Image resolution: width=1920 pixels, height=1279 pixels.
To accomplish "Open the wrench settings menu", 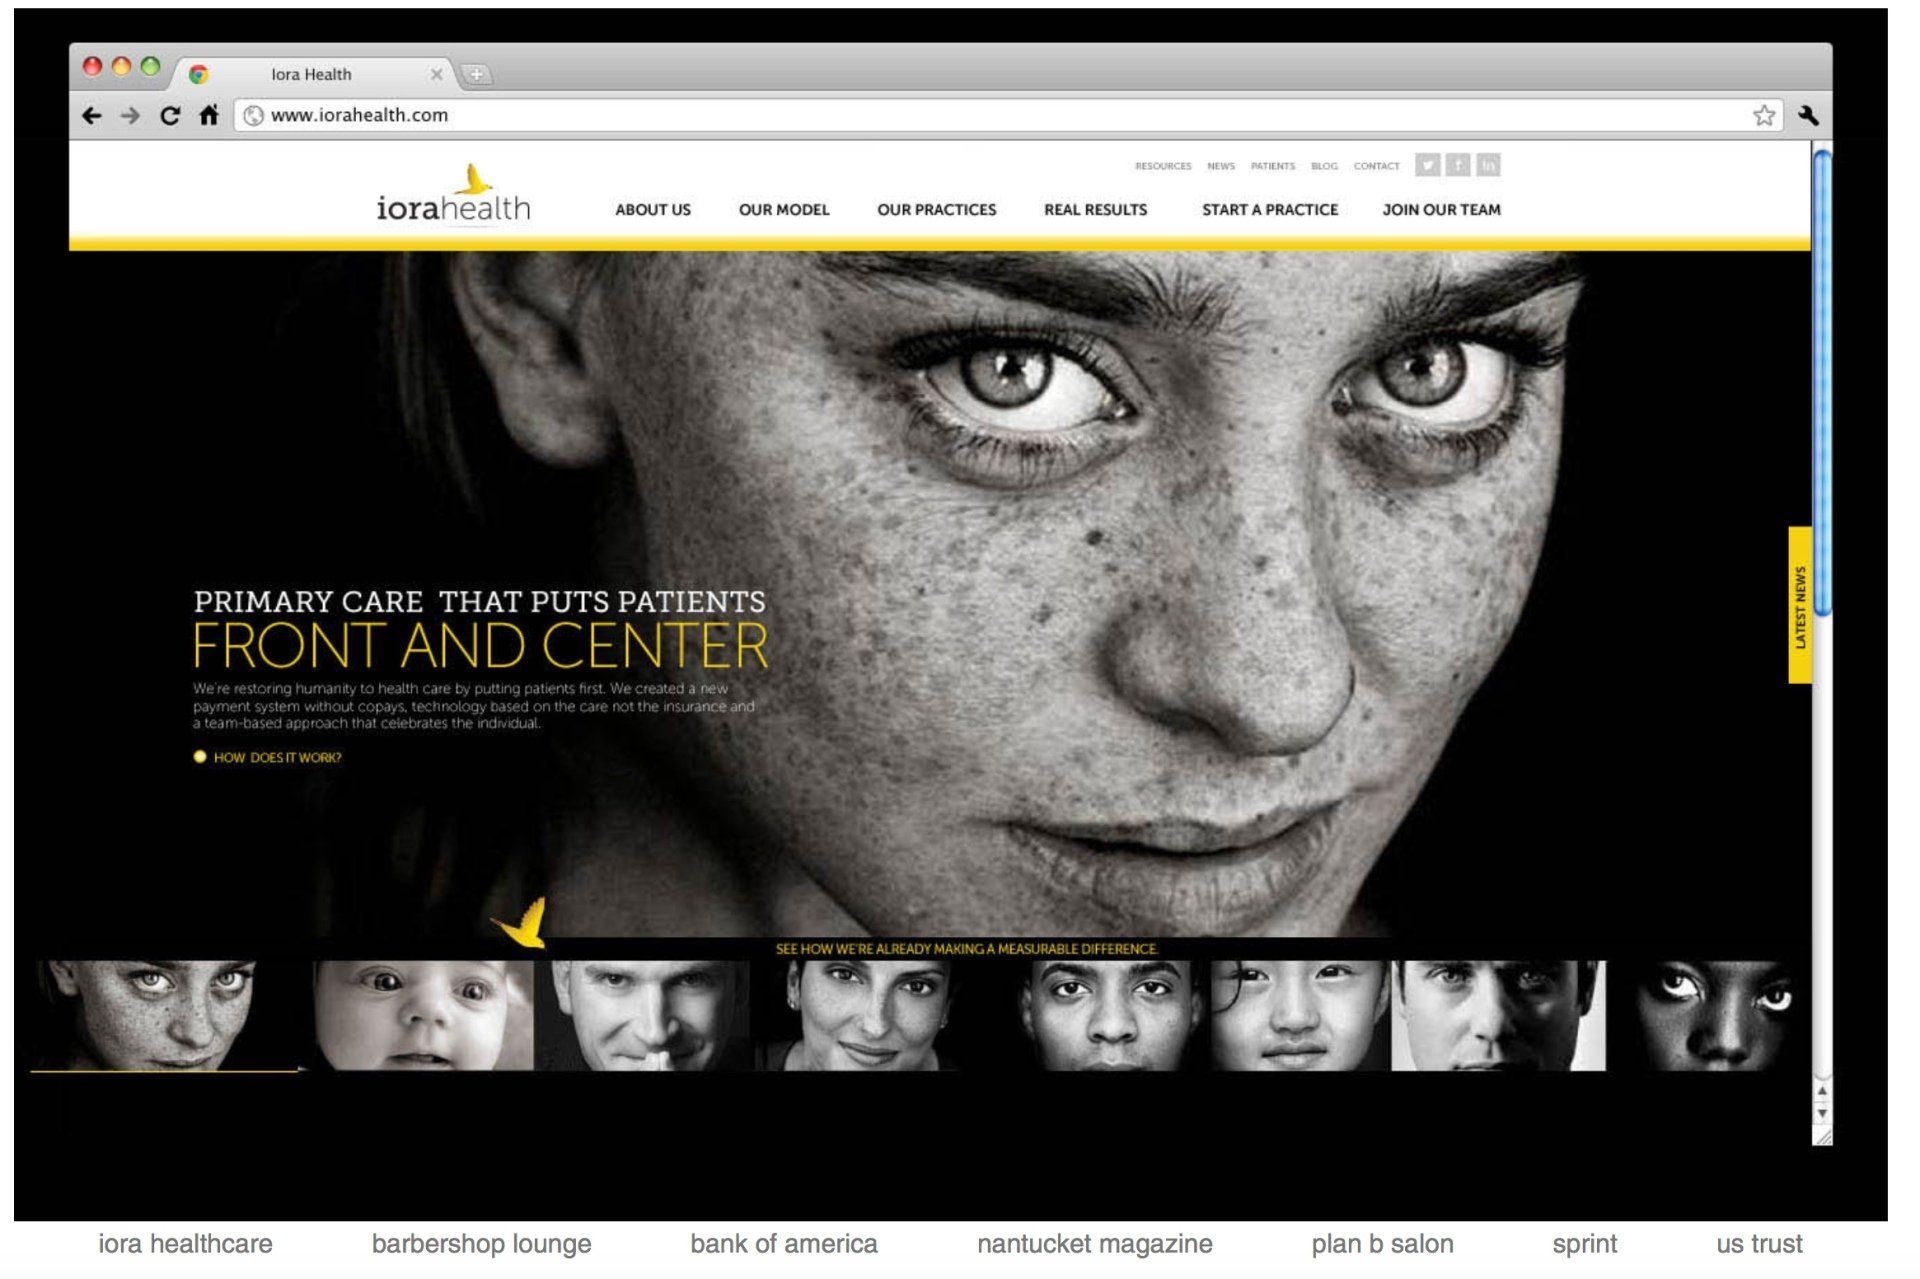I will 1807,116.
